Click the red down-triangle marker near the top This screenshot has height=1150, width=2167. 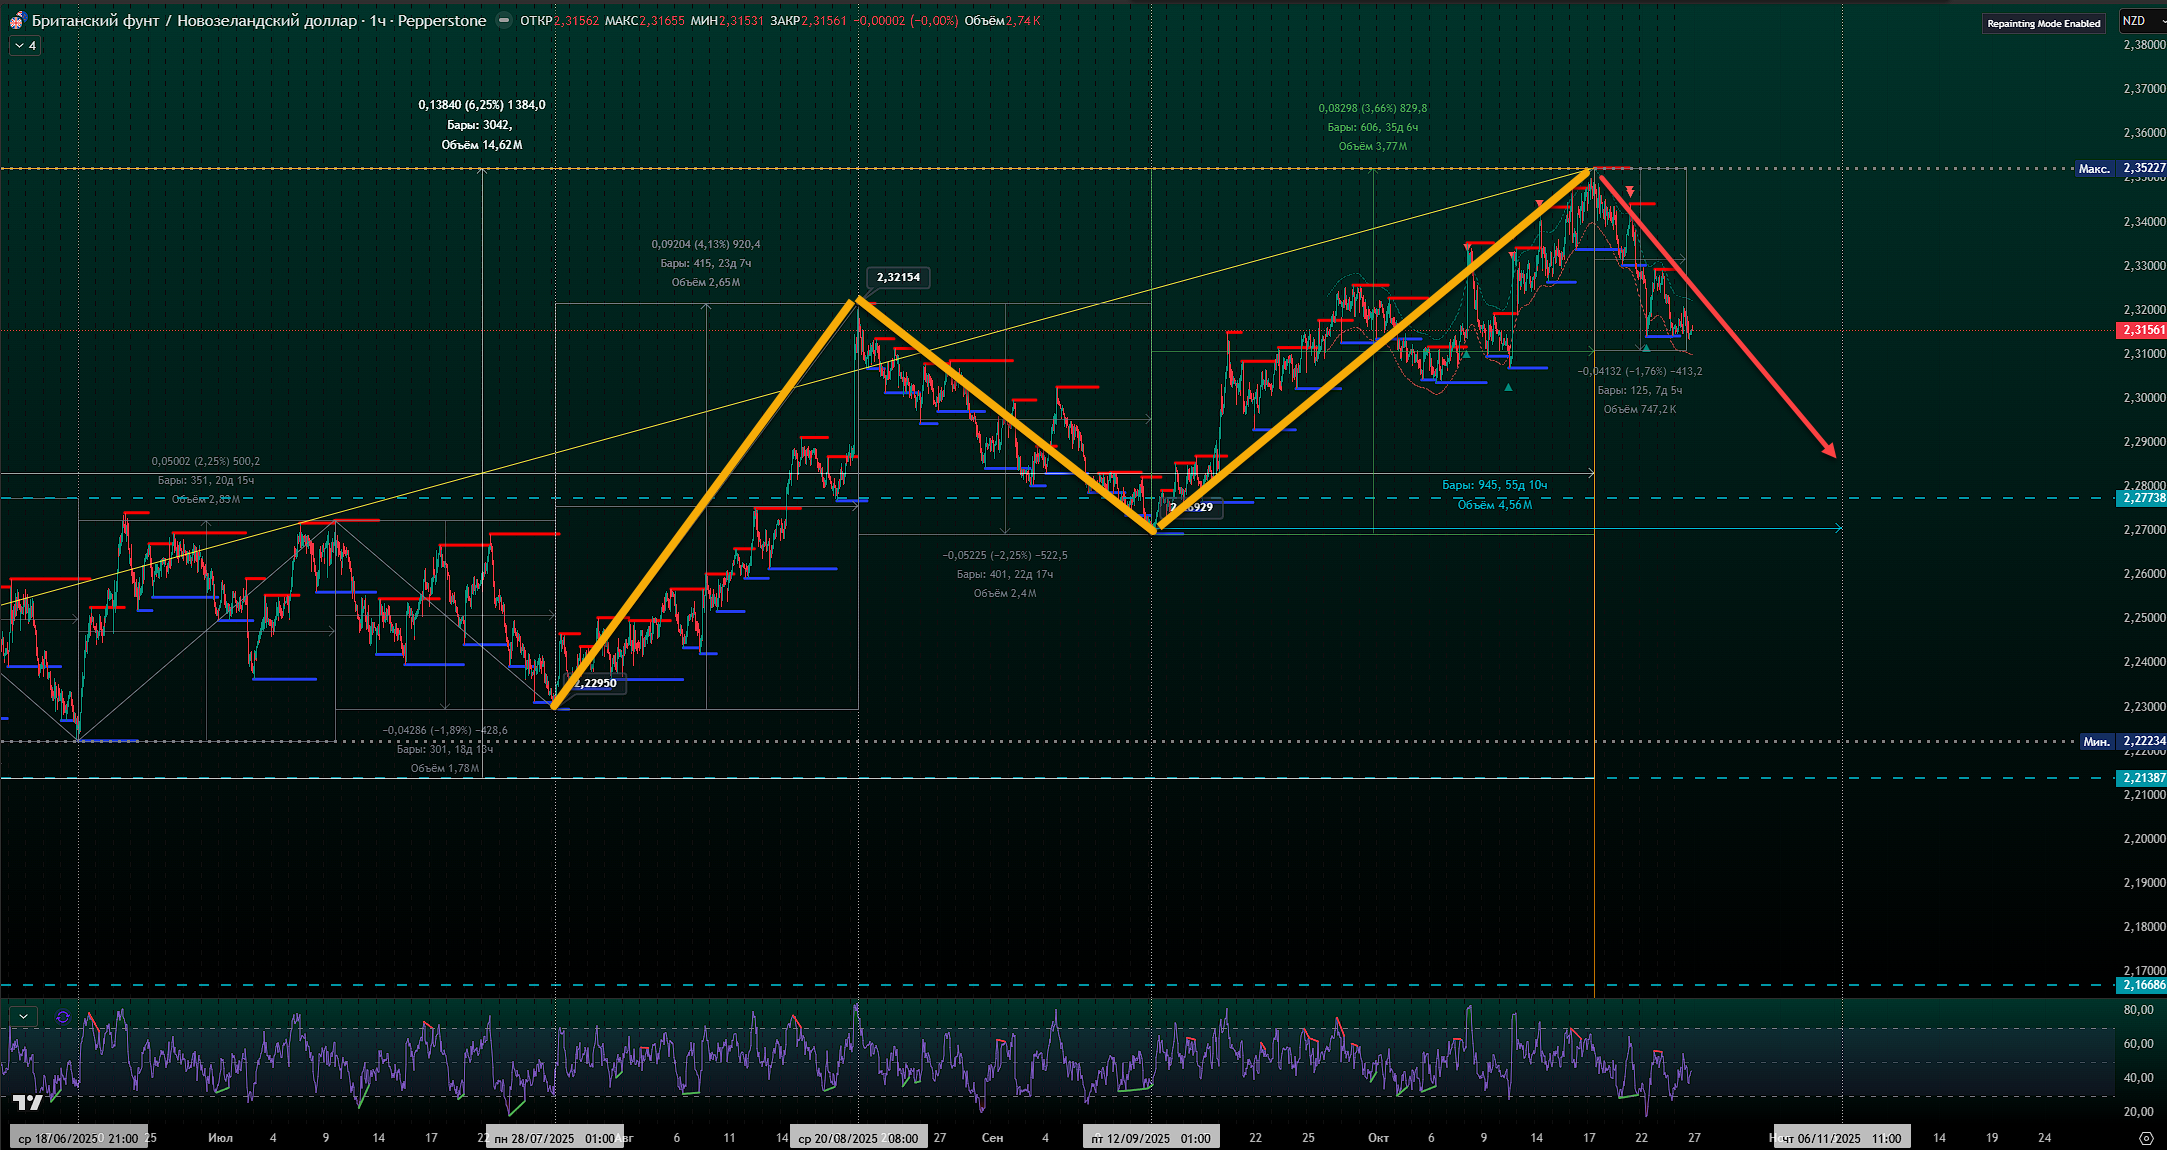point(1630,191)
